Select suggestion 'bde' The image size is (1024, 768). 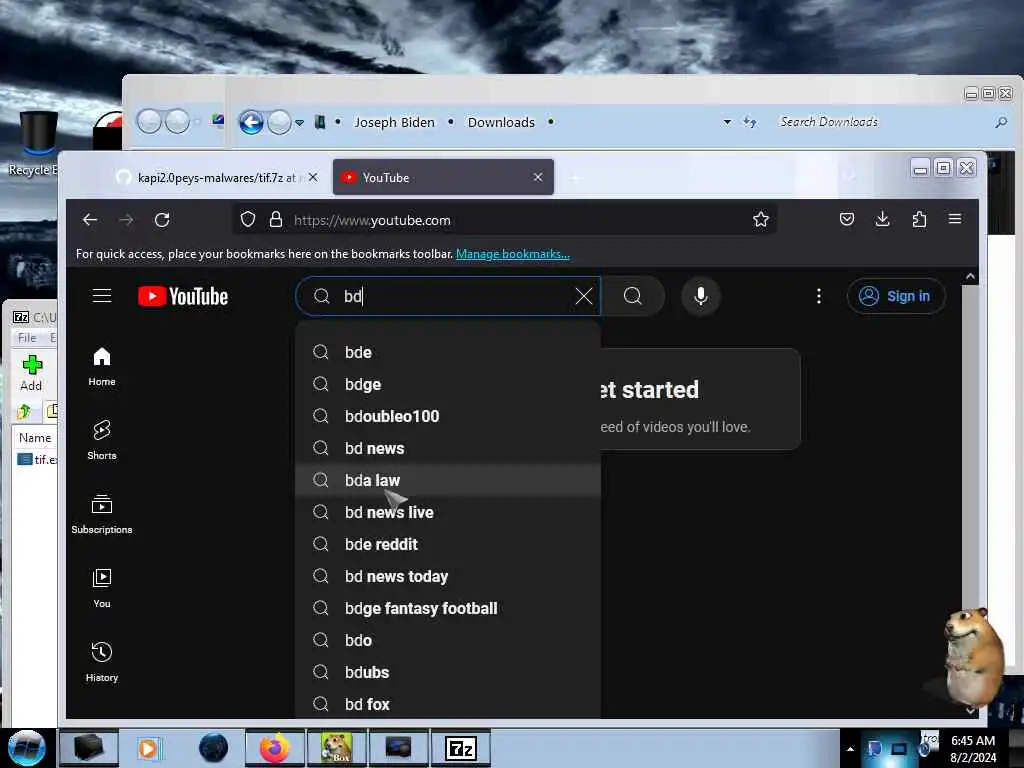pyautogui.click(x=448, y=352)
